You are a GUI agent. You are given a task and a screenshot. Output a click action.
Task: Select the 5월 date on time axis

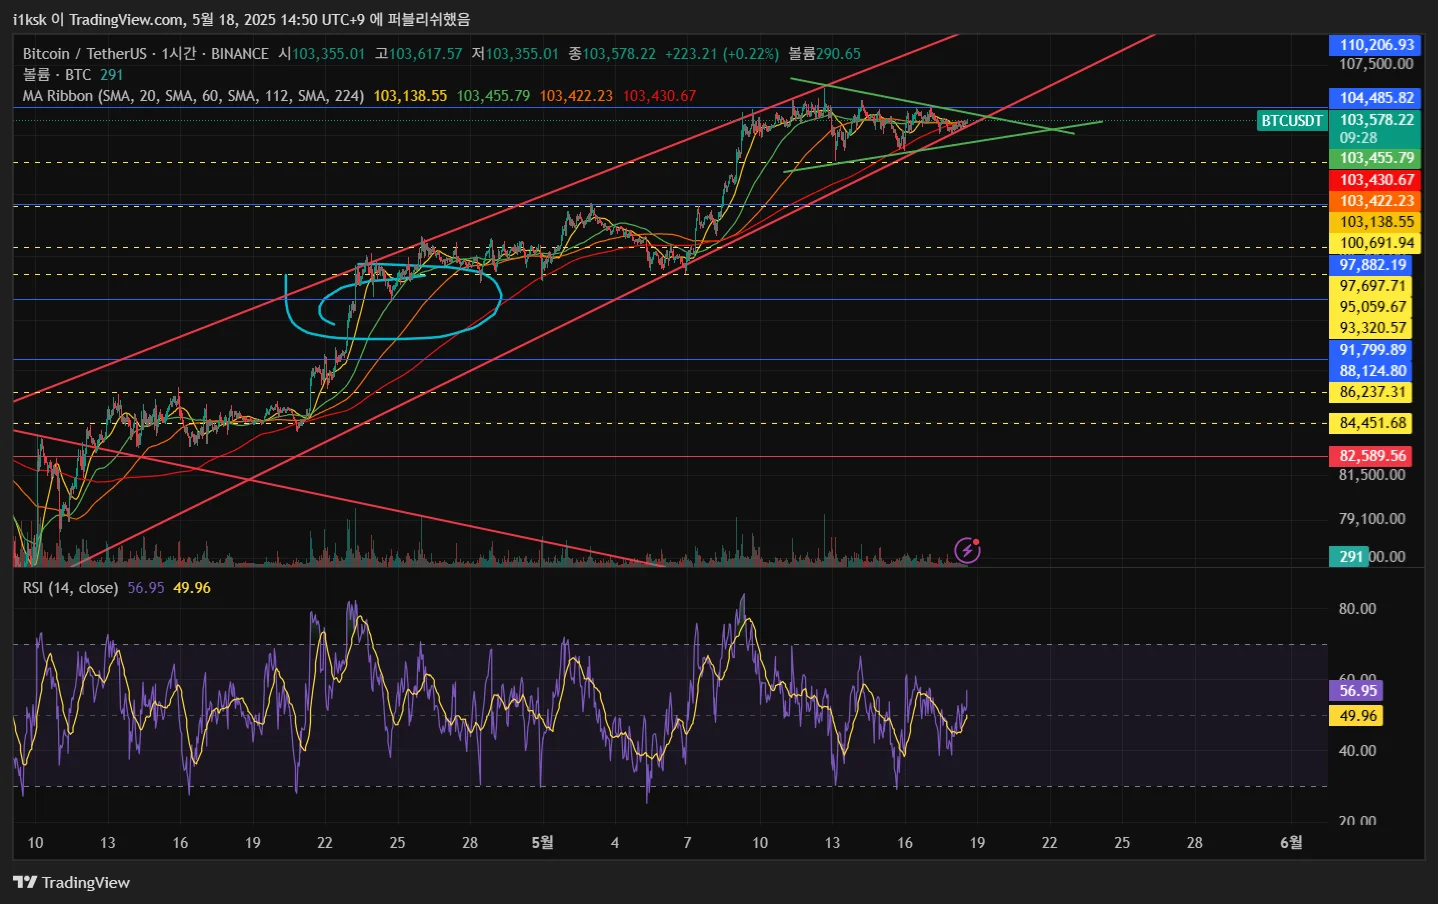(542, 843)
